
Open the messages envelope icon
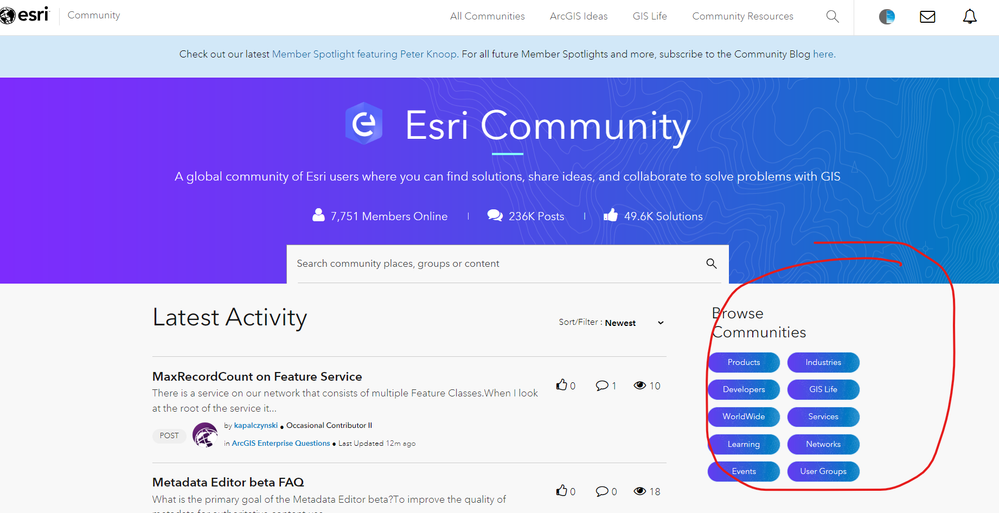tap(928, 17)
